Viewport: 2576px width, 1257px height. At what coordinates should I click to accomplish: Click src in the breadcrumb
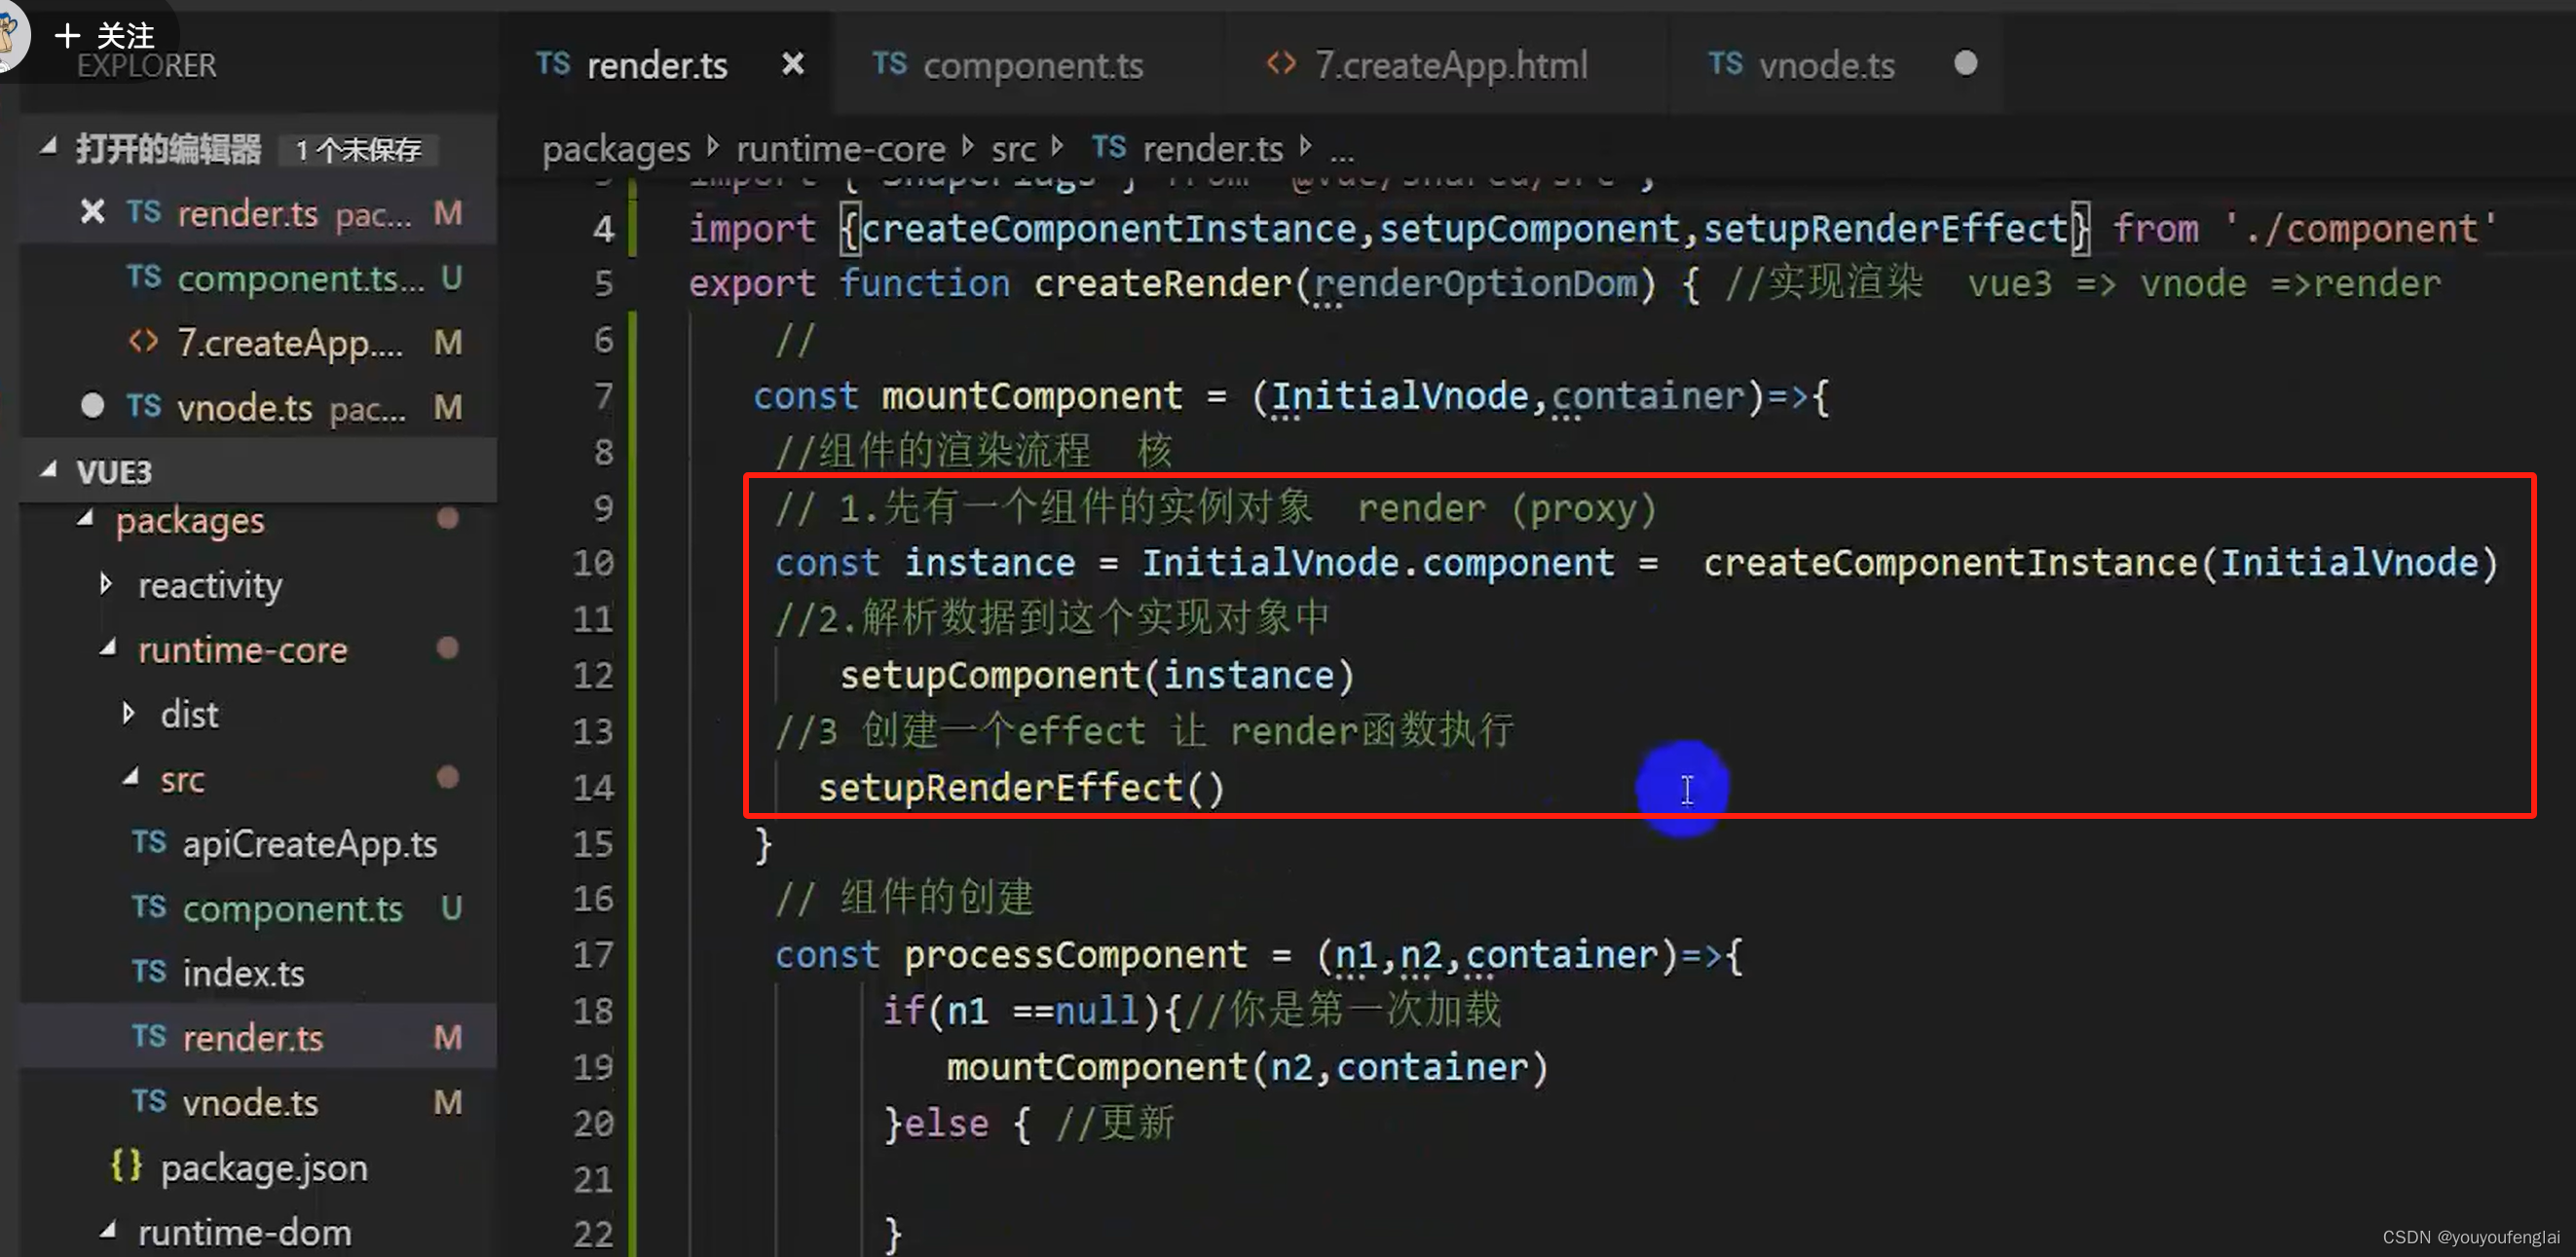(x=1013, y=149)
